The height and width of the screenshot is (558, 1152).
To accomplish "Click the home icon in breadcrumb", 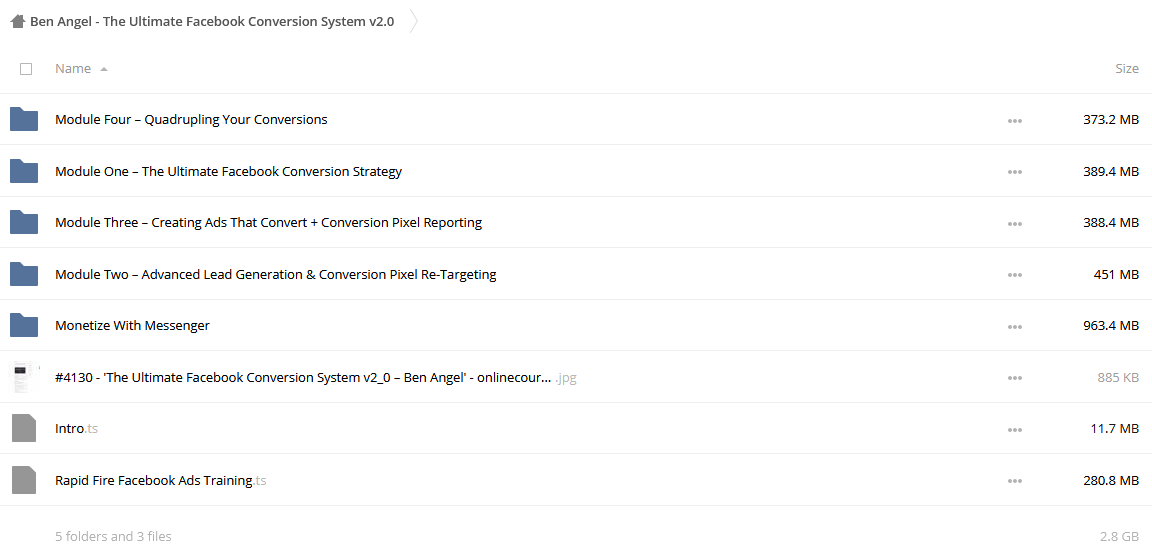I will pos(18,21).
